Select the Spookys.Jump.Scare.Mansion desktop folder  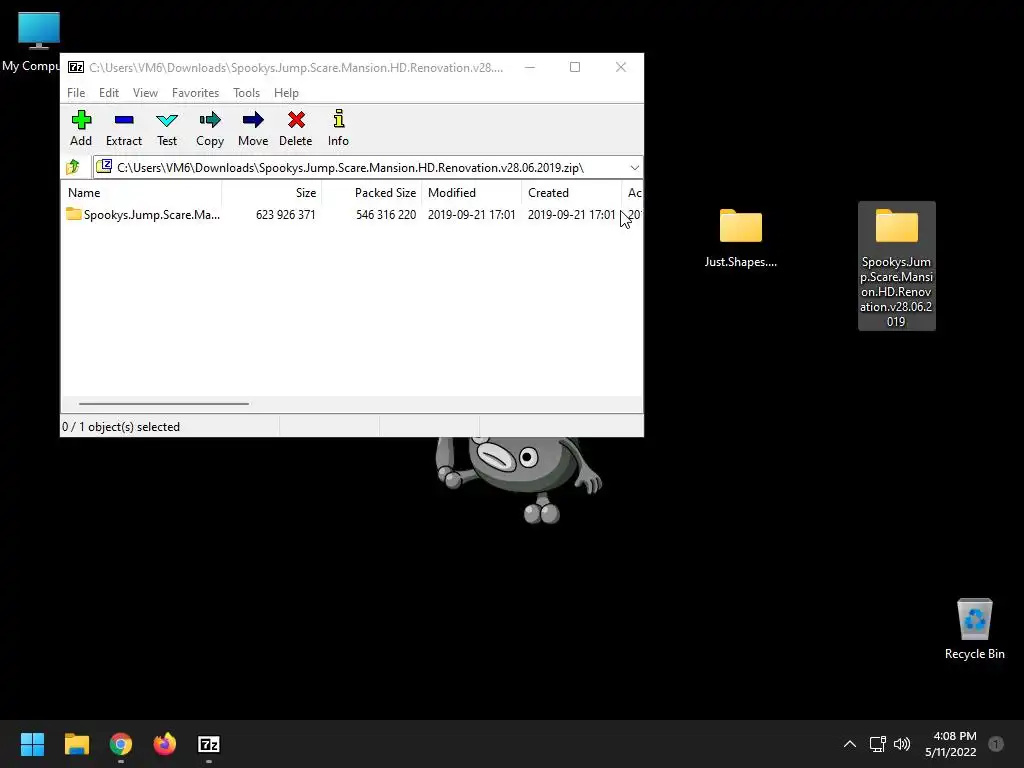(x=897, y=266)
